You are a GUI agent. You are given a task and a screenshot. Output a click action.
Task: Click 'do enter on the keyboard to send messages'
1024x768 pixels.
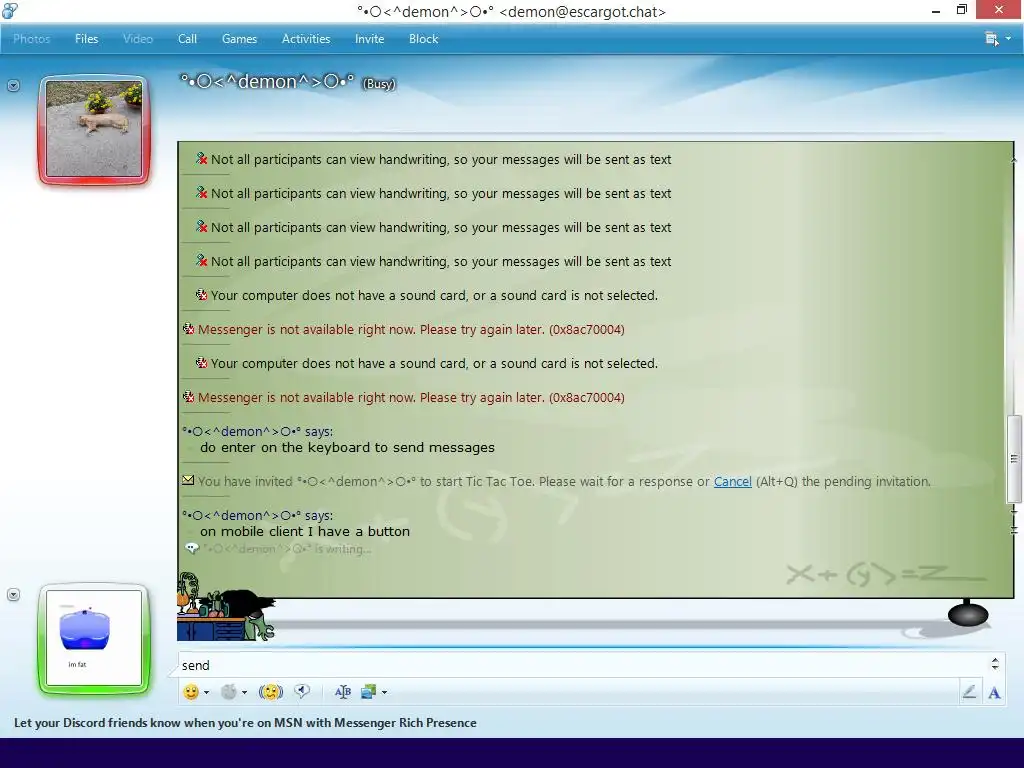point(347,448)
